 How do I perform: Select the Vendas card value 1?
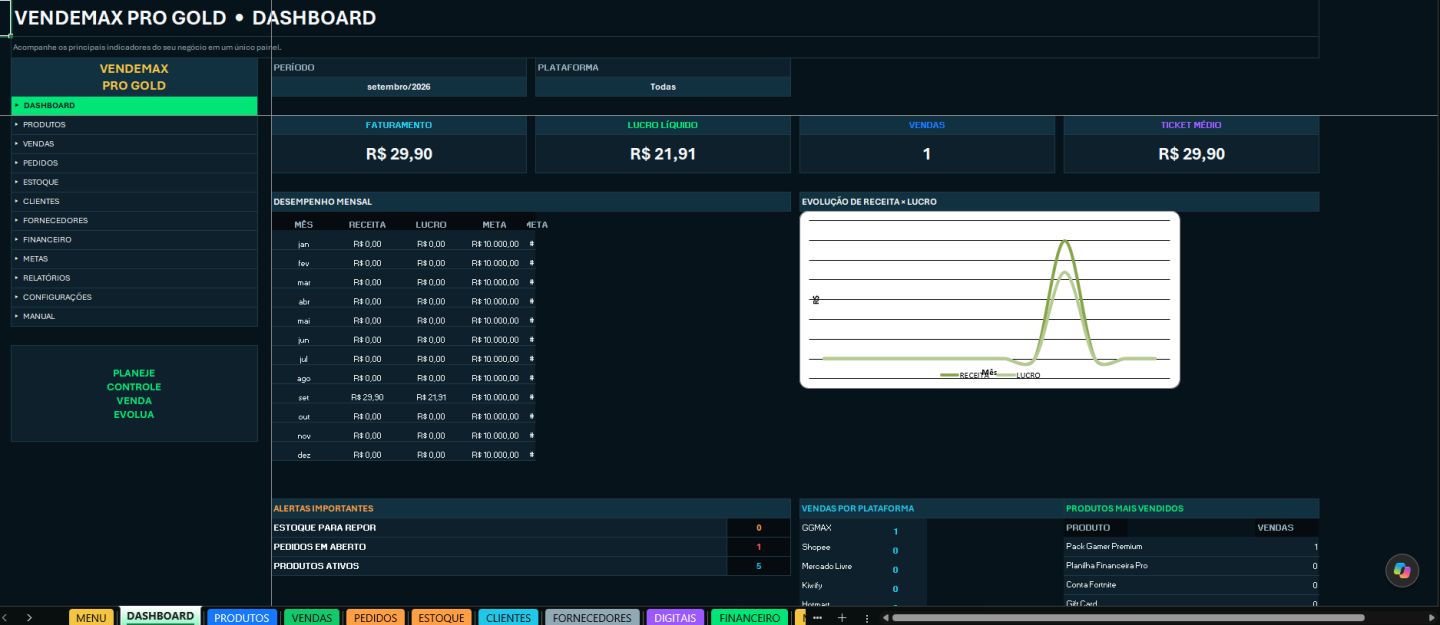[927, 154]
